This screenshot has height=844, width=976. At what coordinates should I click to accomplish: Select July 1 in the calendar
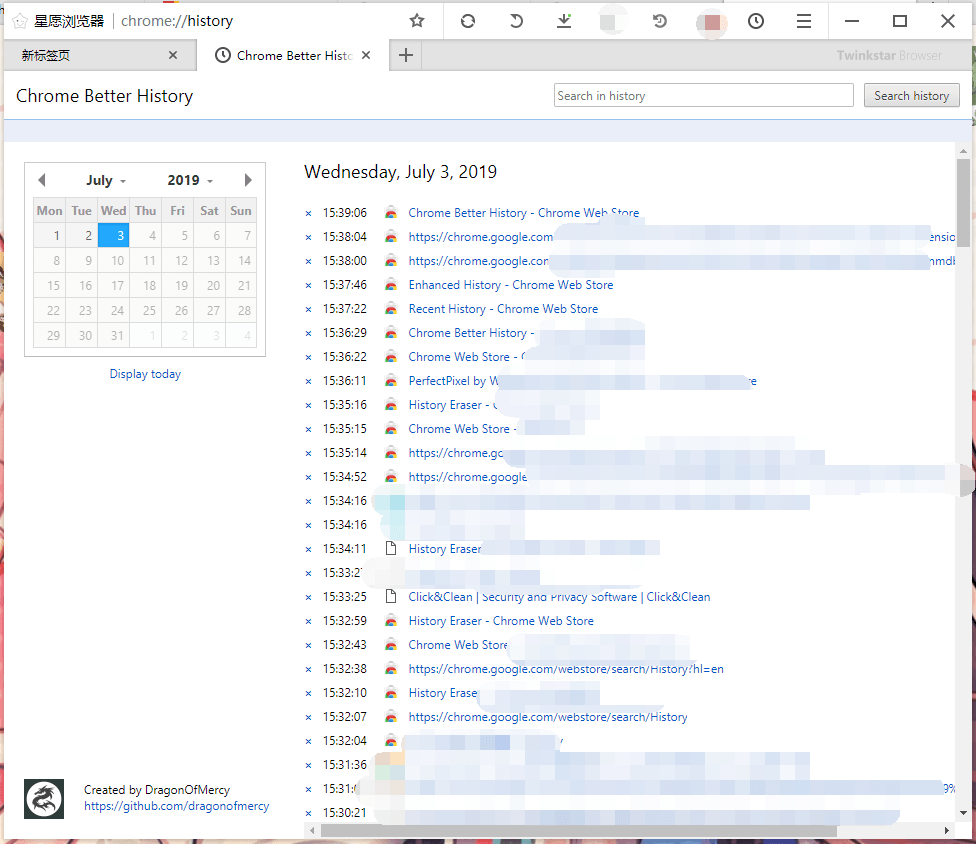pyautogui.click(x=49, y=235)
